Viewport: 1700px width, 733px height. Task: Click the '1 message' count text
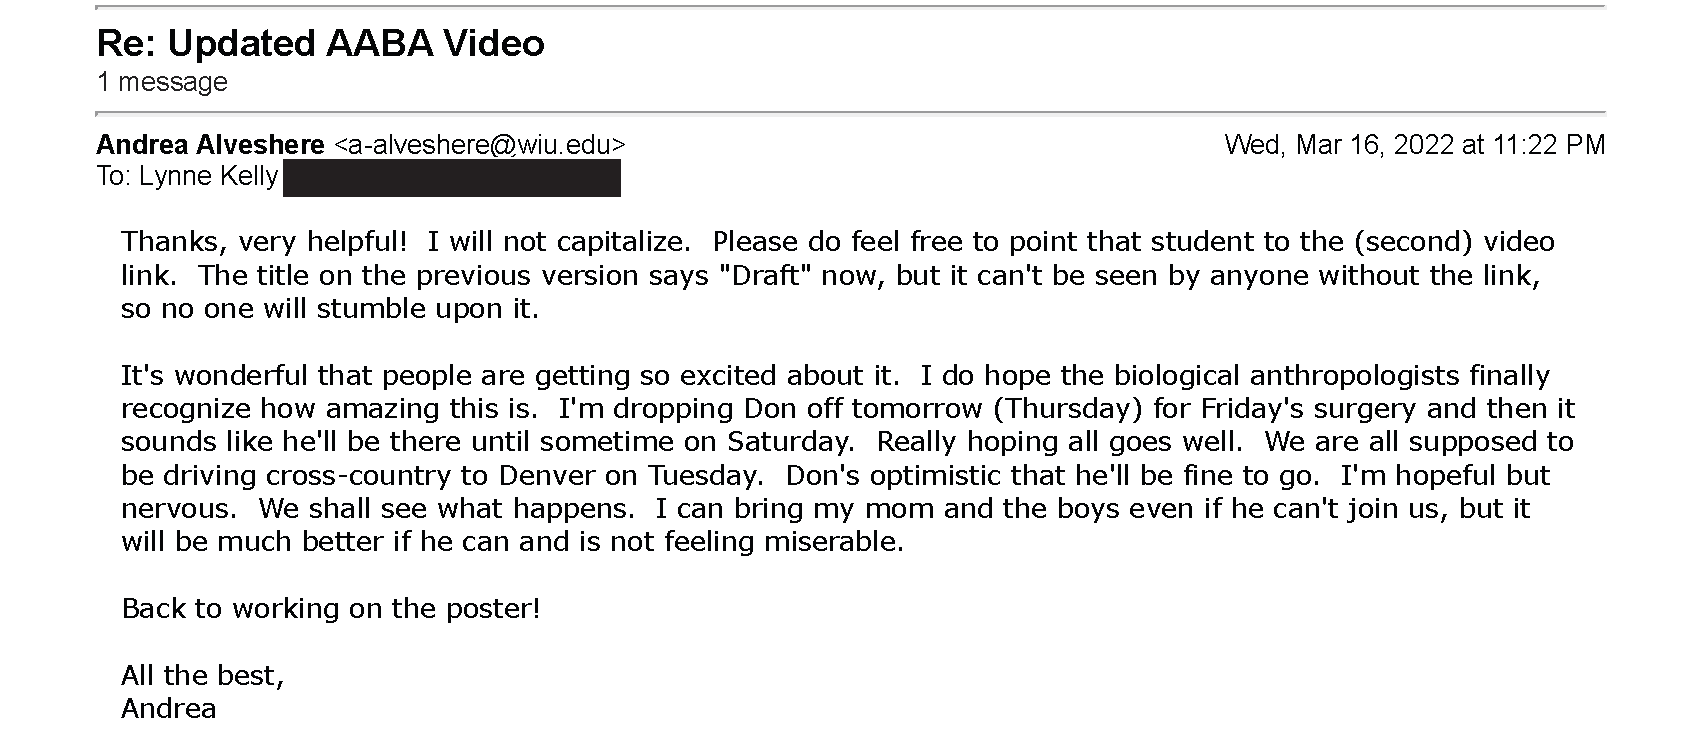pos(162,82)
